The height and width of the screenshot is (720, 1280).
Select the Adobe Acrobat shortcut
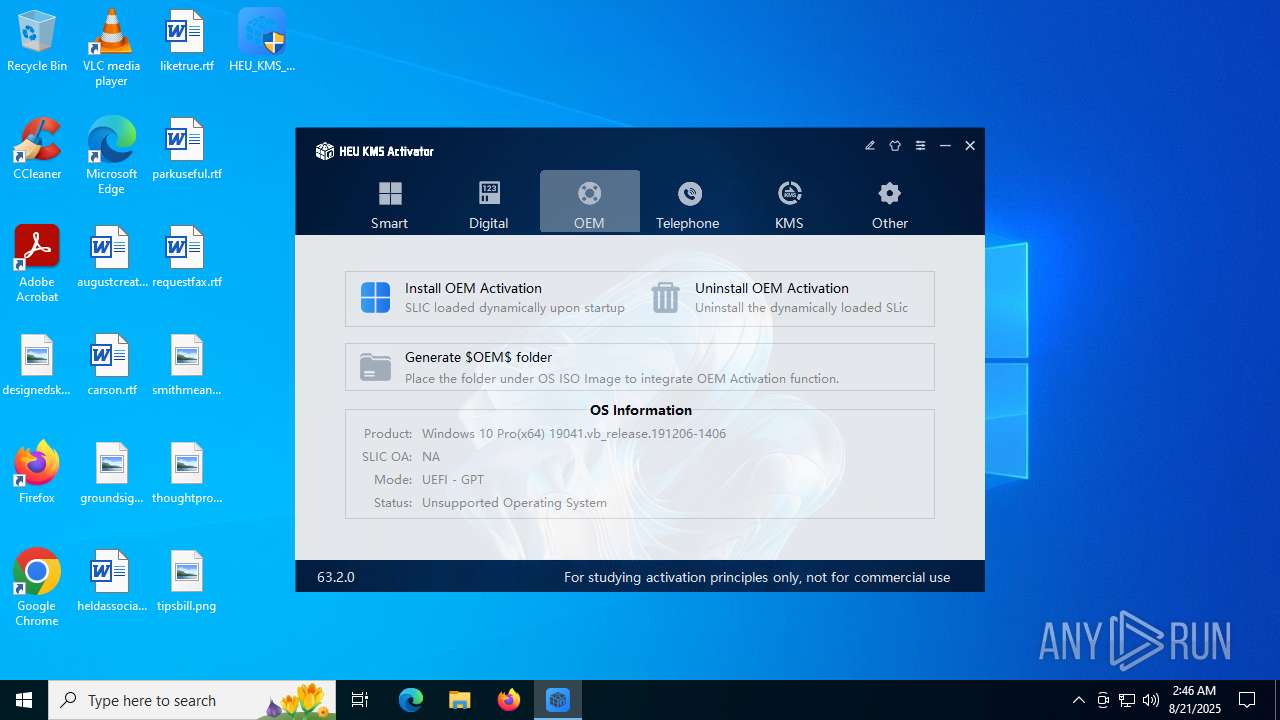[37, 264]
